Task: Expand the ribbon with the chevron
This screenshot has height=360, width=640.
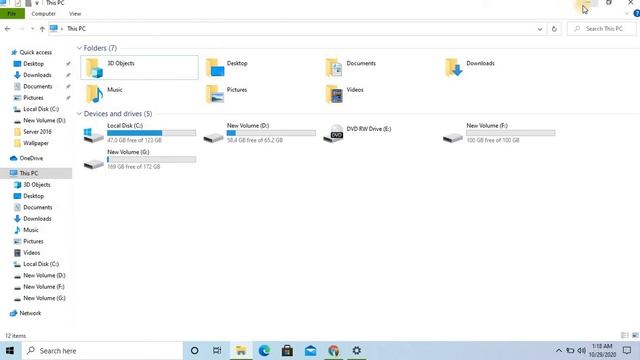Action: [x=627, y=13]
